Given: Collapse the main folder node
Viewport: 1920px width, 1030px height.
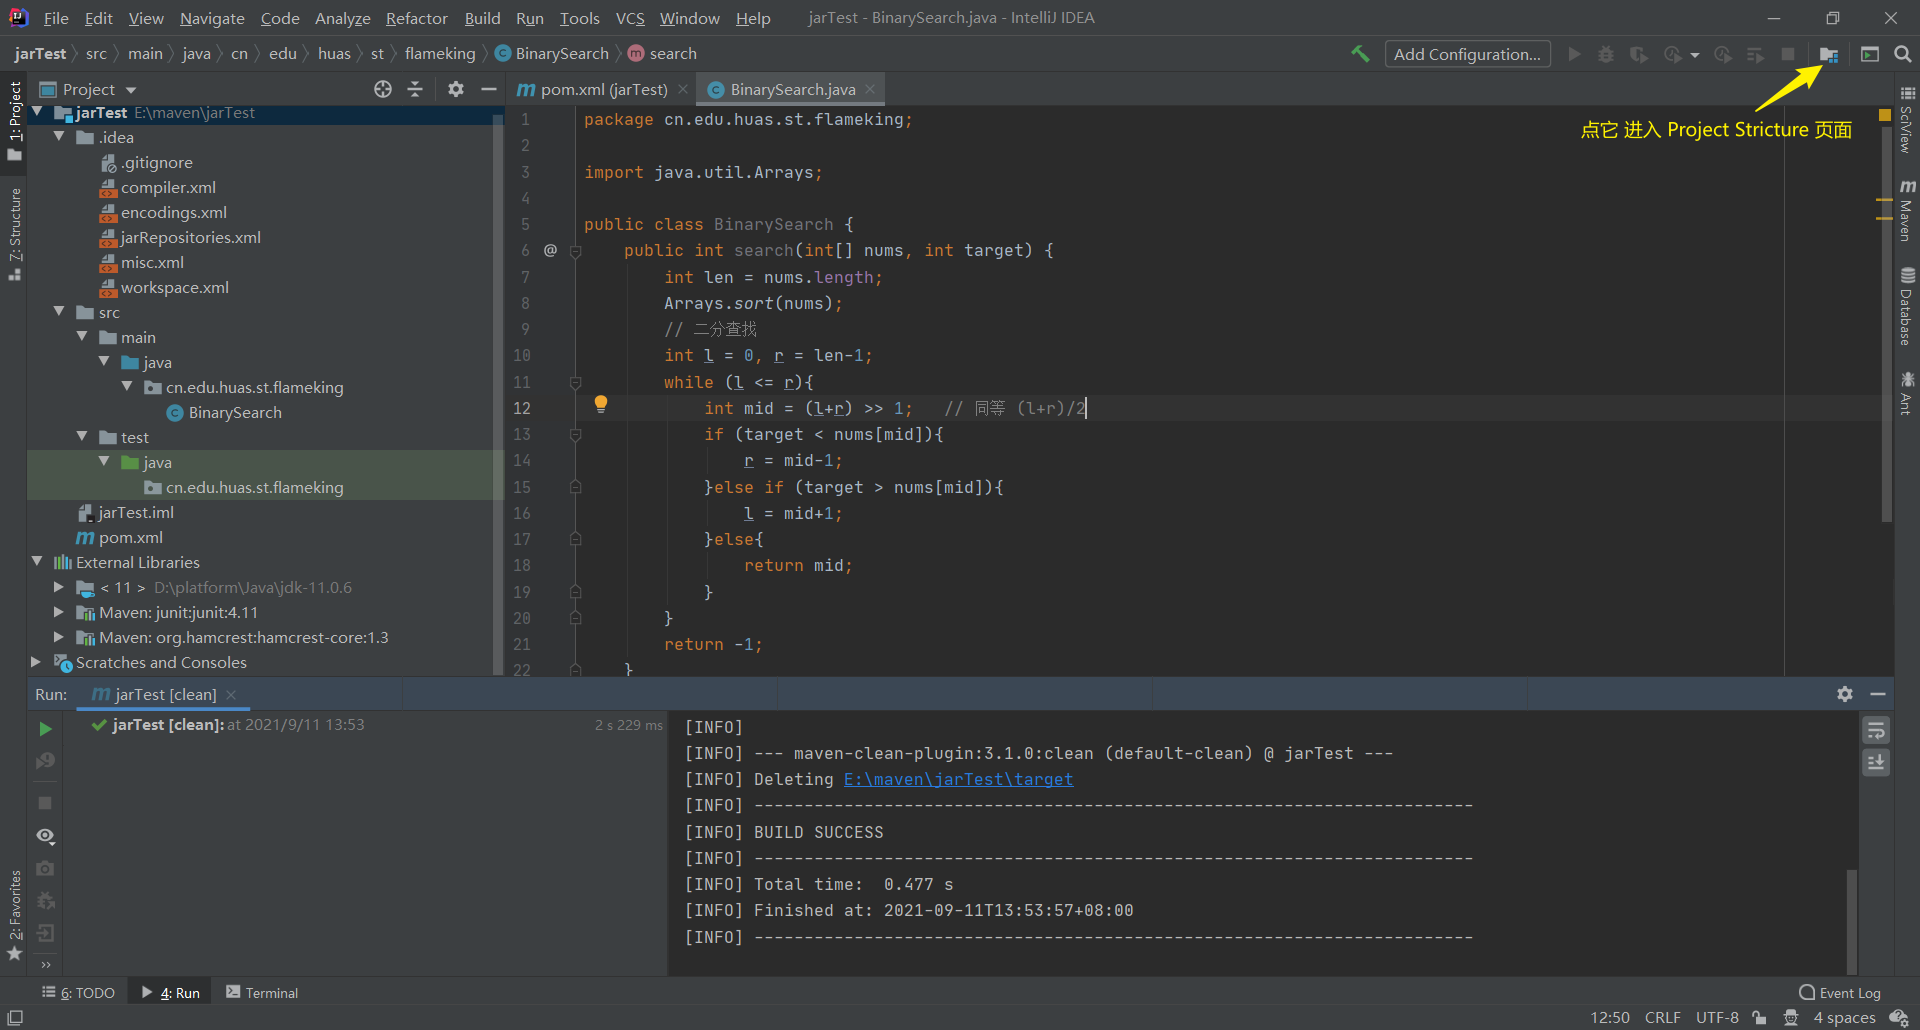Looking at the screenshot, I should pos(82,337).
